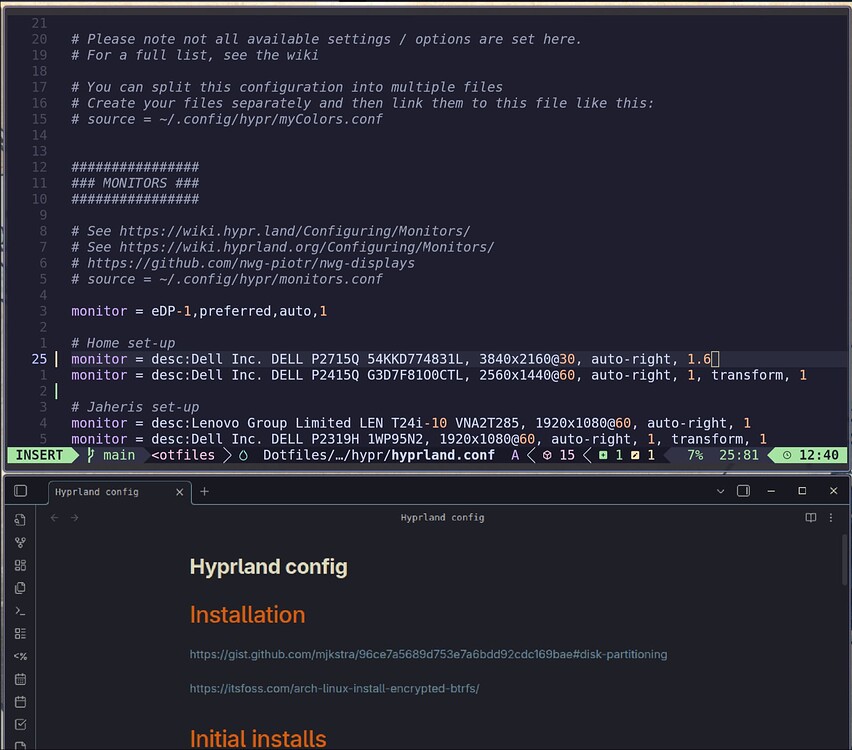852x750 pixels.
Task: Open calendar with grid dots in ribbon
Action: pyautogui.click(x=21, y=679)
